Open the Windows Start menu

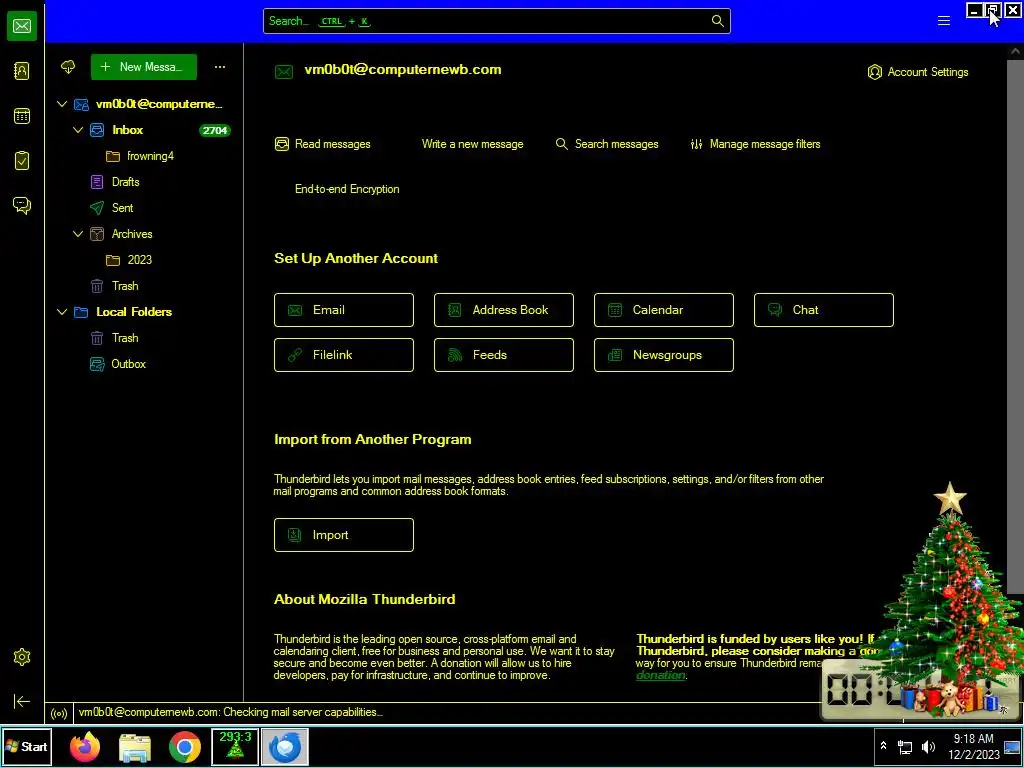coord(27,746)
